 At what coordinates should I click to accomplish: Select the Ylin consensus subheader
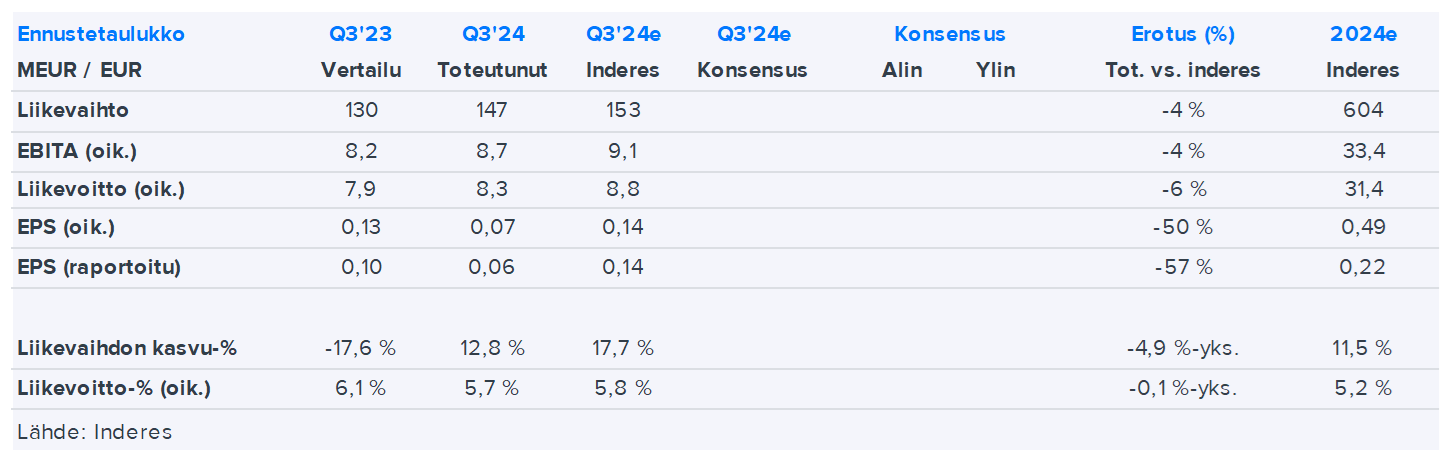point(996,71)
